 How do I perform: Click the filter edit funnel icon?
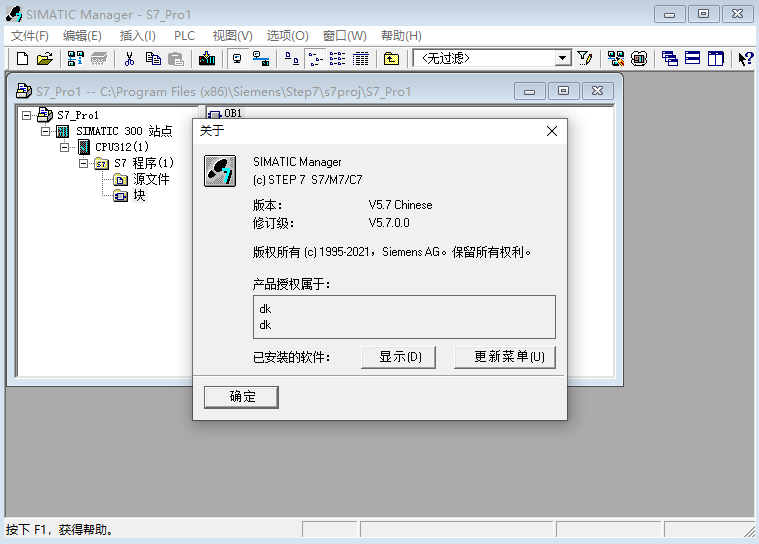585,59
